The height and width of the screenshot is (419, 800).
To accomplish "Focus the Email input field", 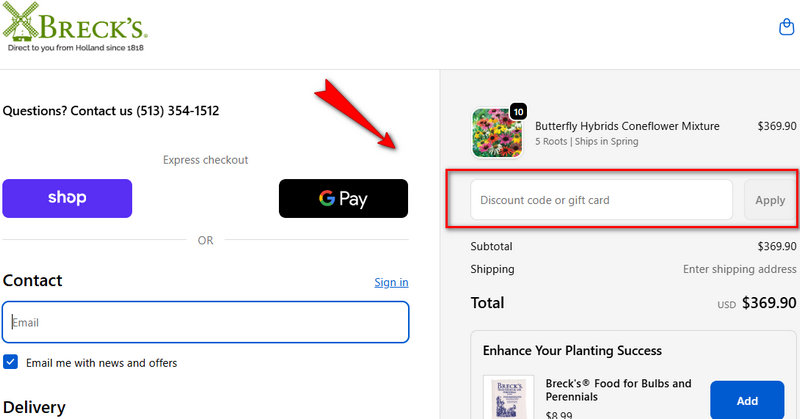I will (x=205, y=323).
